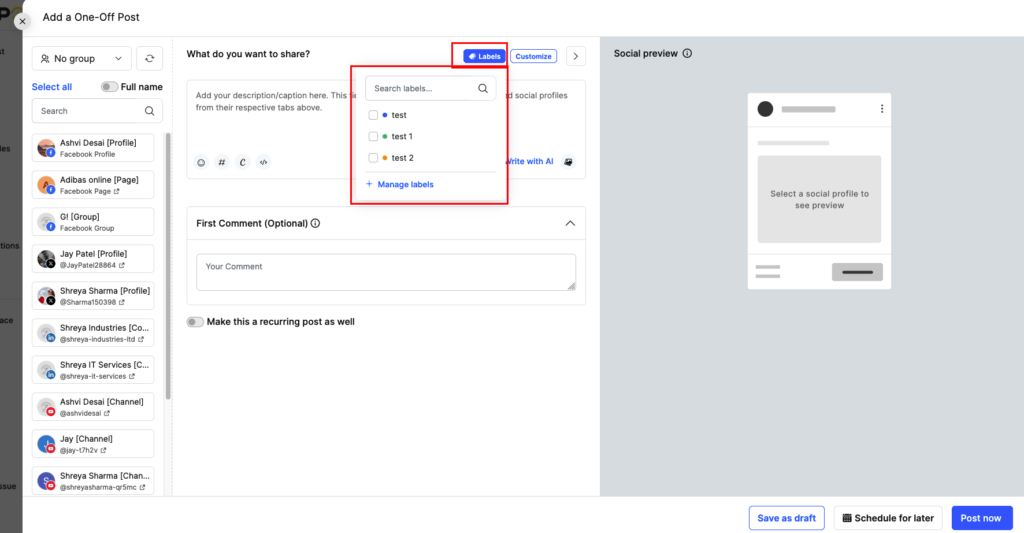Select Jay [Channel] profile

tap(93, 444)
